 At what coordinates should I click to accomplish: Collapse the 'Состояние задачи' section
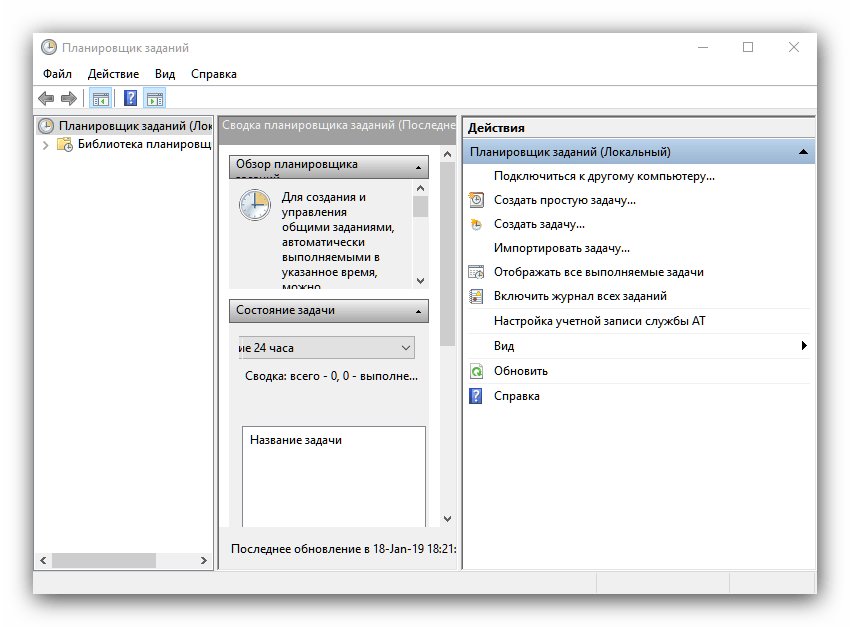pos(420,311)
